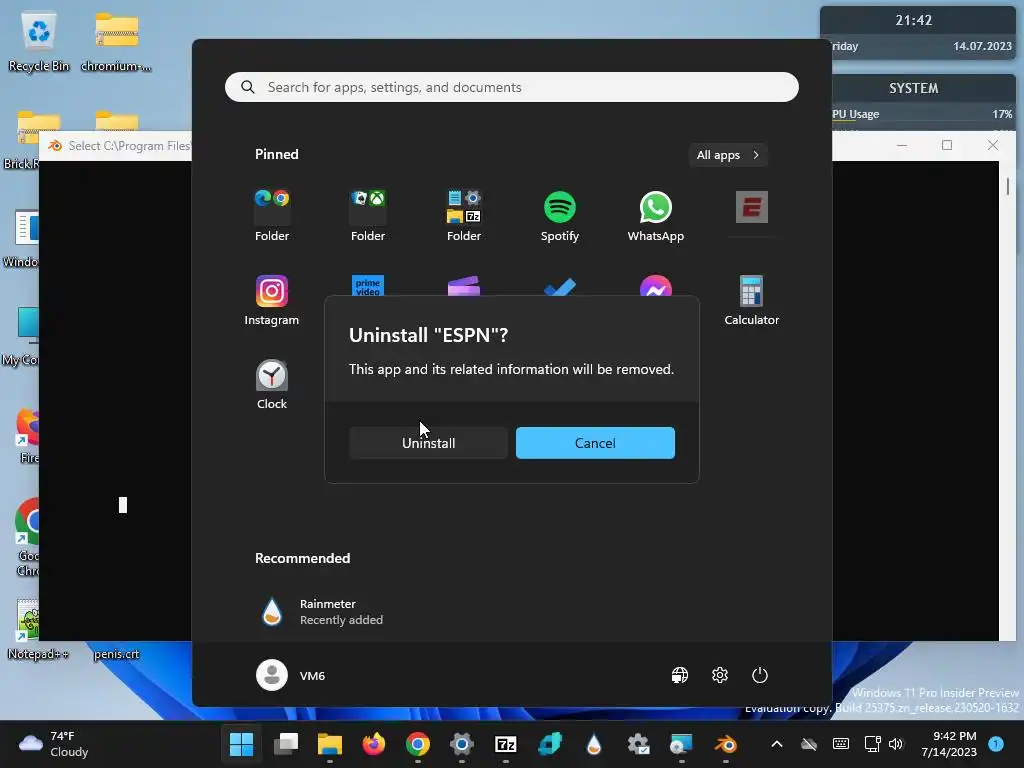Open the pinned folder containing 7-Zip
The width and height of the screenshot is (1024, 768).
tap(464, 216)
